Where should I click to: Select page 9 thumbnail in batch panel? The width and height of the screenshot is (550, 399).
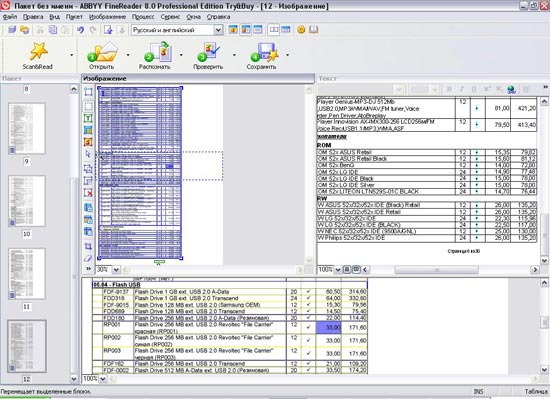point(27,128)
